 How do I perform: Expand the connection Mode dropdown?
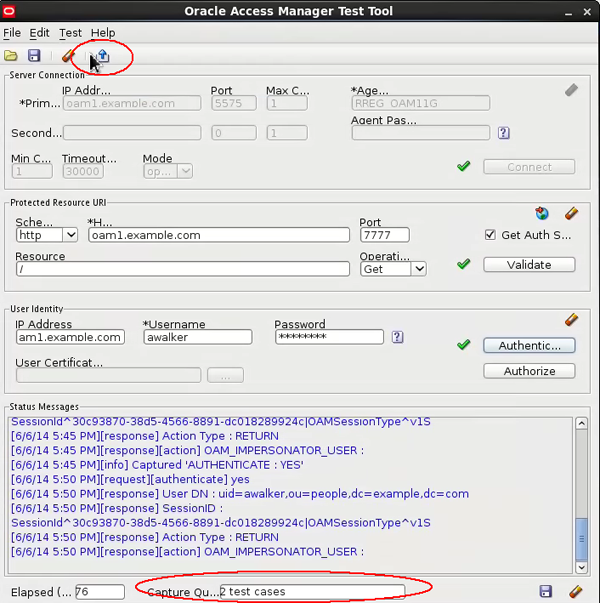click(185, 171)
